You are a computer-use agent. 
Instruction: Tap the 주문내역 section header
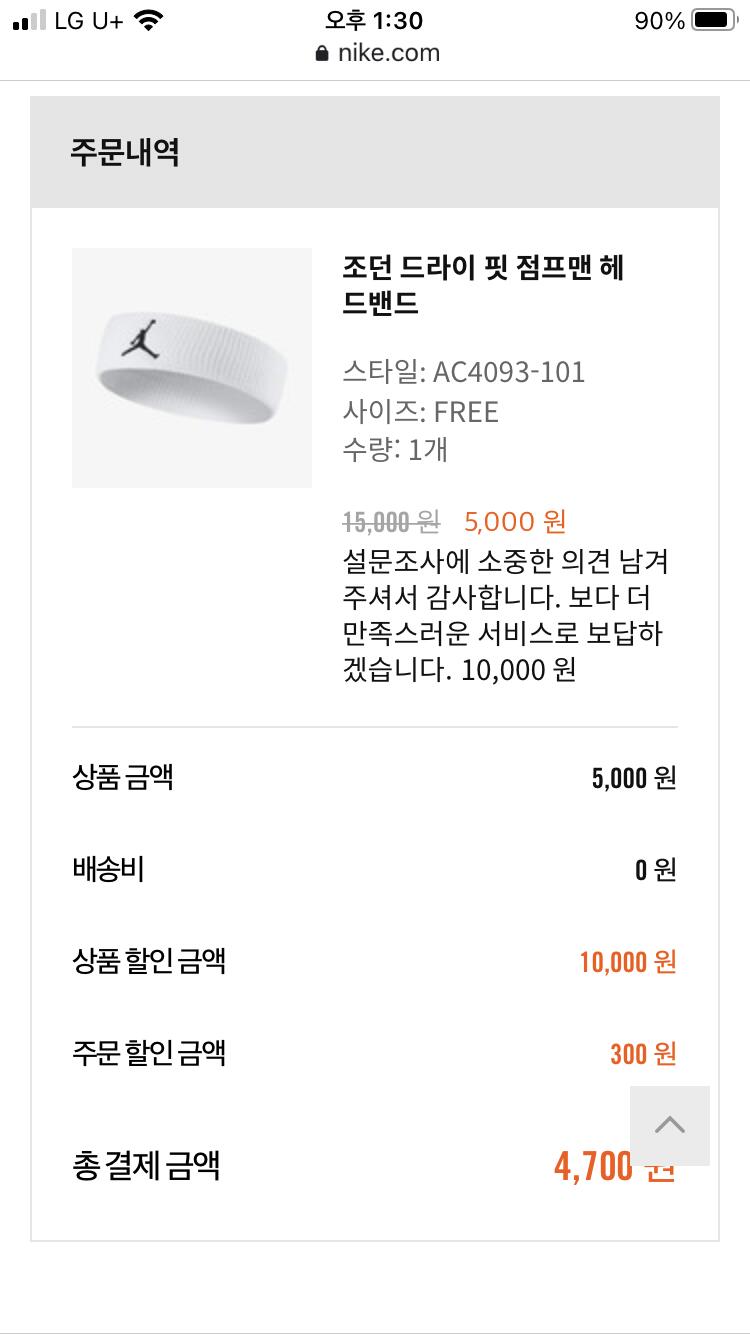[124, 152]
